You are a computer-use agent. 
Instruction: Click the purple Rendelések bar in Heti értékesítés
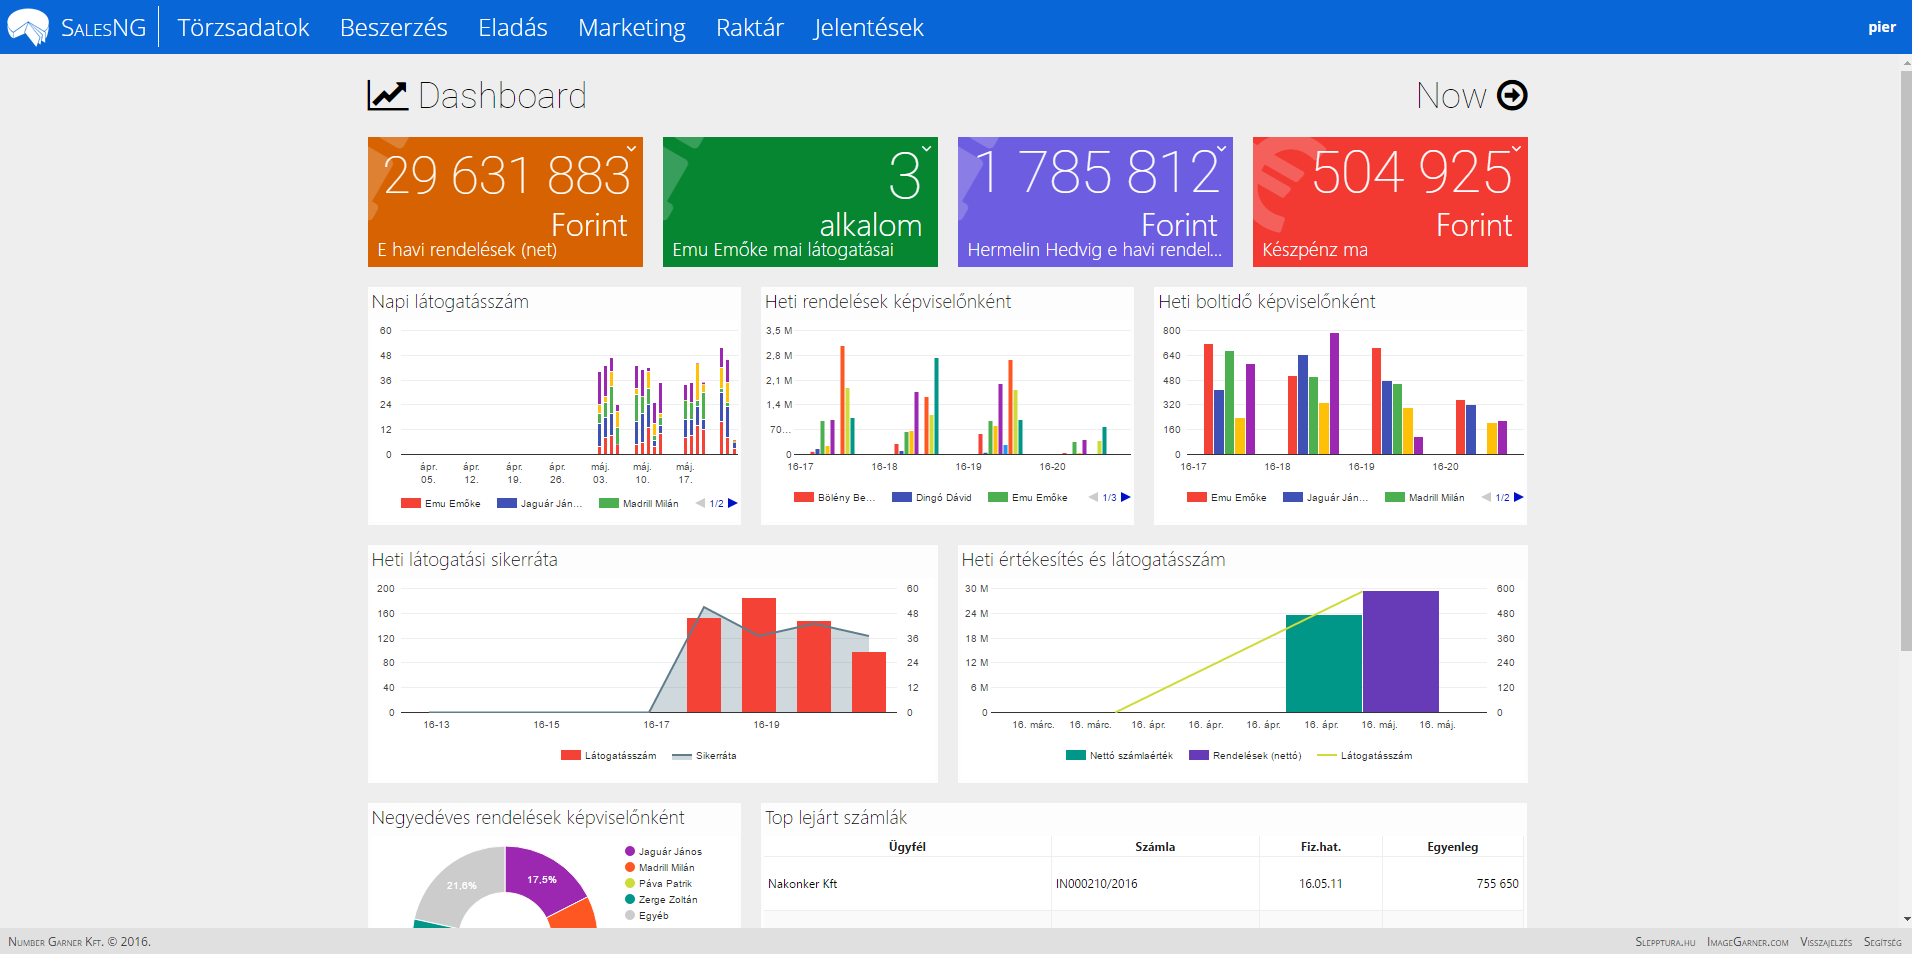coord(1401,652)
